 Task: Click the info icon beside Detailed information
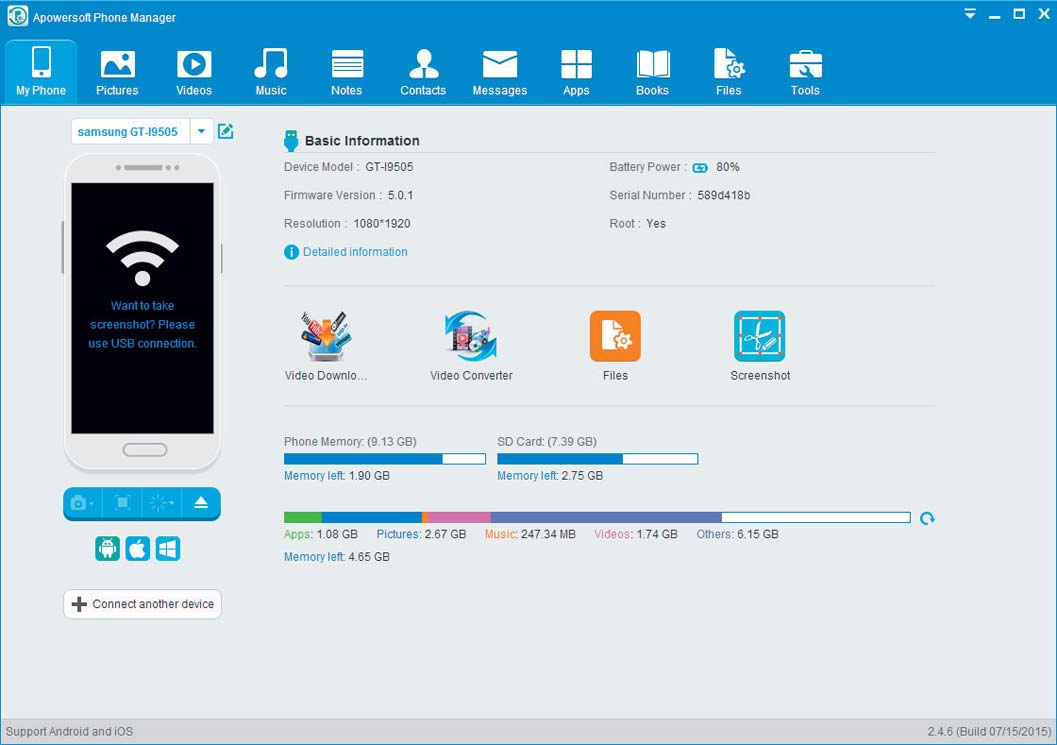click(x=291, y=252)
